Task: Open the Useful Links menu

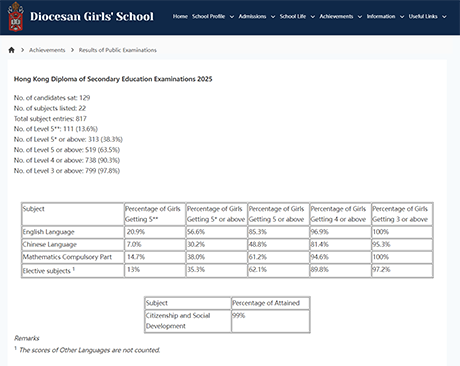Action: 423,16
